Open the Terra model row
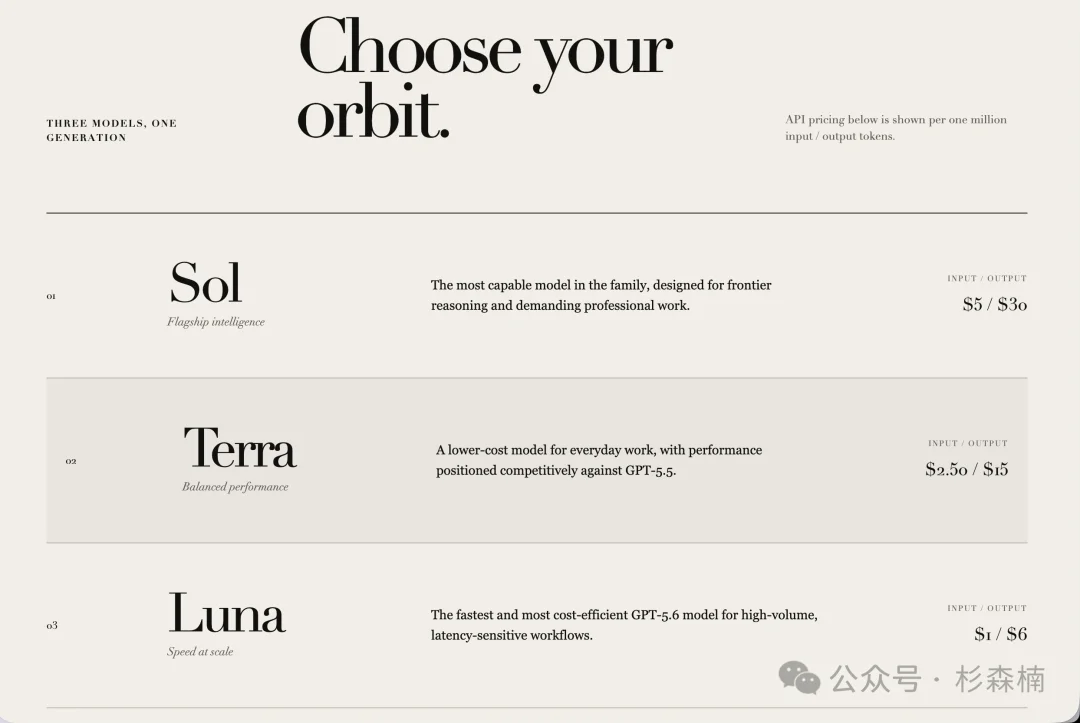Image resolution: width=1080 pixels, height=723 pixels. tap(537, 460)
